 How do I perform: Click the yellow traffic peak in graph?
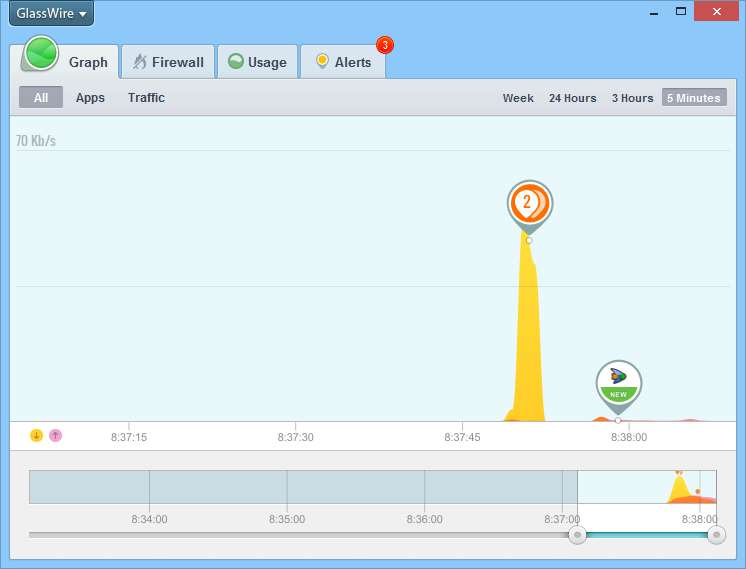pyautogui.click(x=527, y=333)
